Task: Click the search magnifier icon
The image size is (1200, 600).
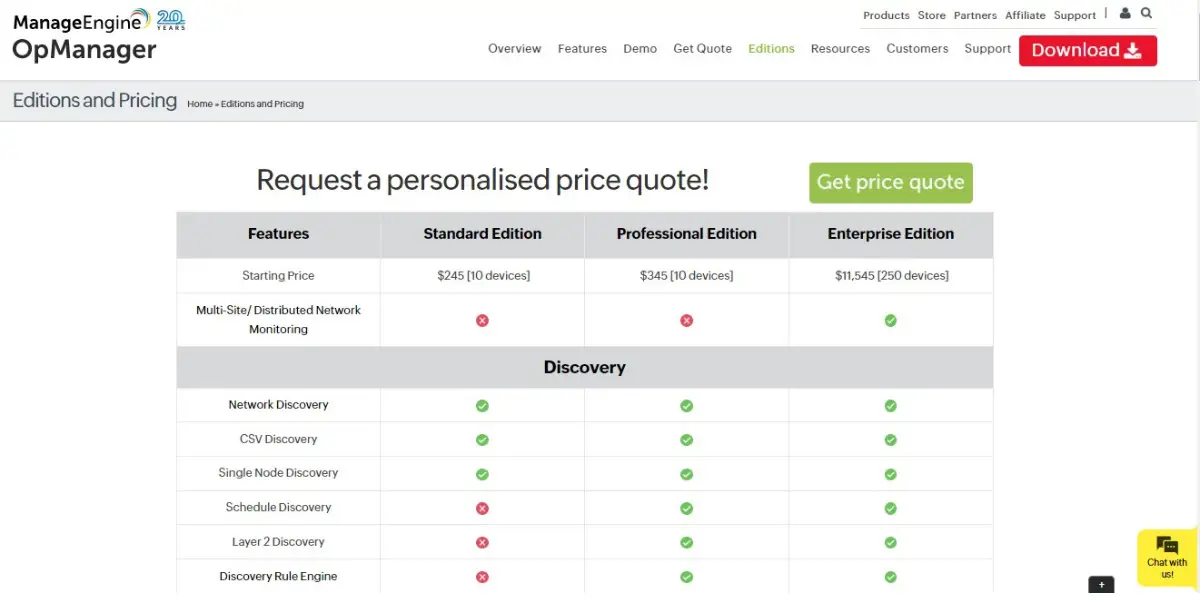Action: pyautogui.click(x=1147, y=14)
